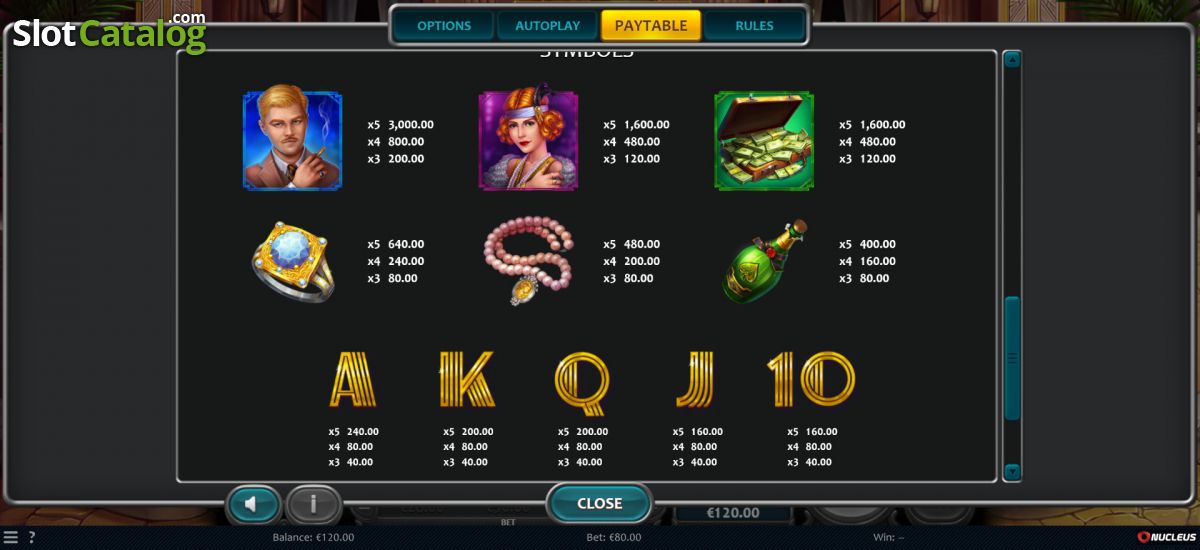1200x550 pixels.
Task: Open help via the question mark icon
Action: (x=31, y=537)
